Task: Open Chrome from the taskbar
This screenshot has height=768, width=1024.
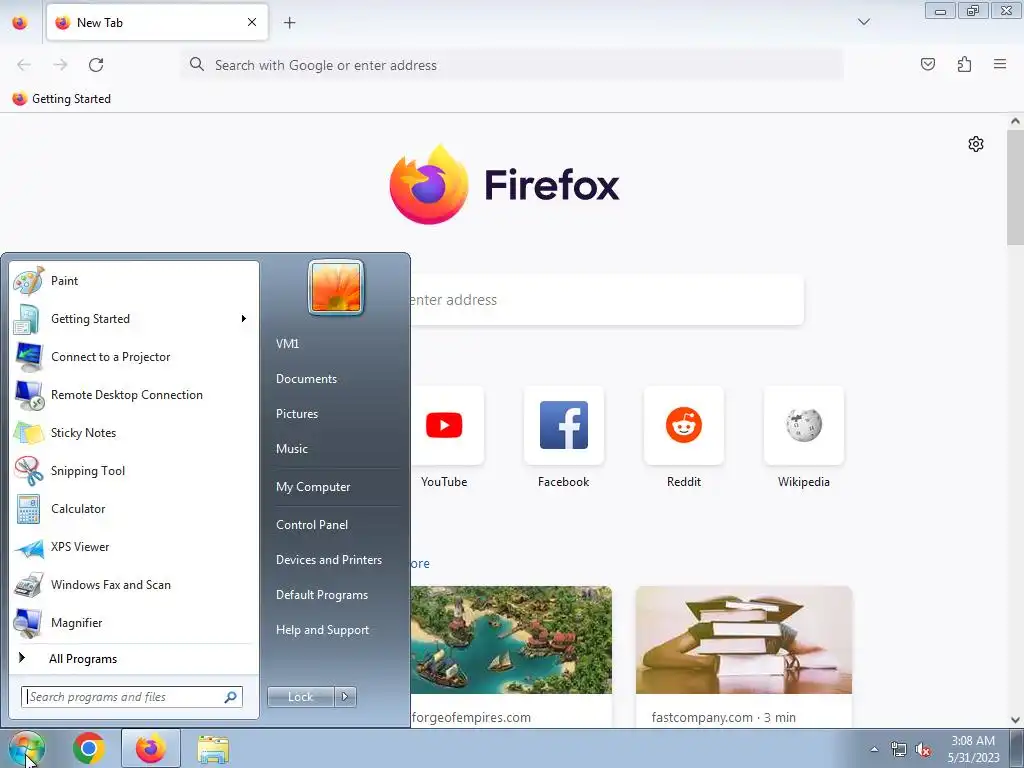Action: (89, 748)
